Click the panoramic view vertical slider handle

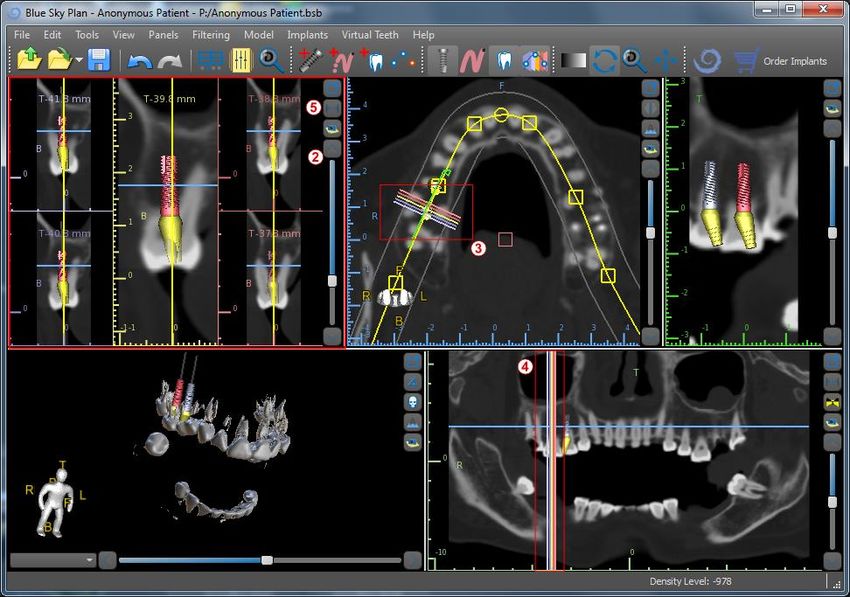[x=832, y=502]
